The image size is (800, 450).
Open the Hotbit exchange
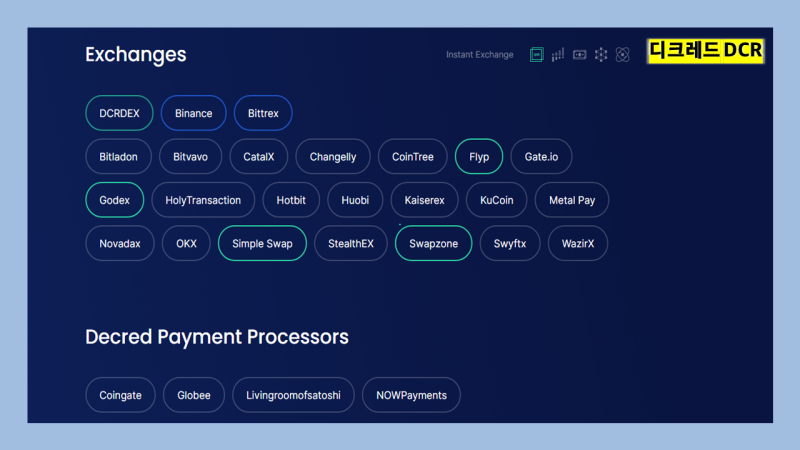(x=291, y=200)
